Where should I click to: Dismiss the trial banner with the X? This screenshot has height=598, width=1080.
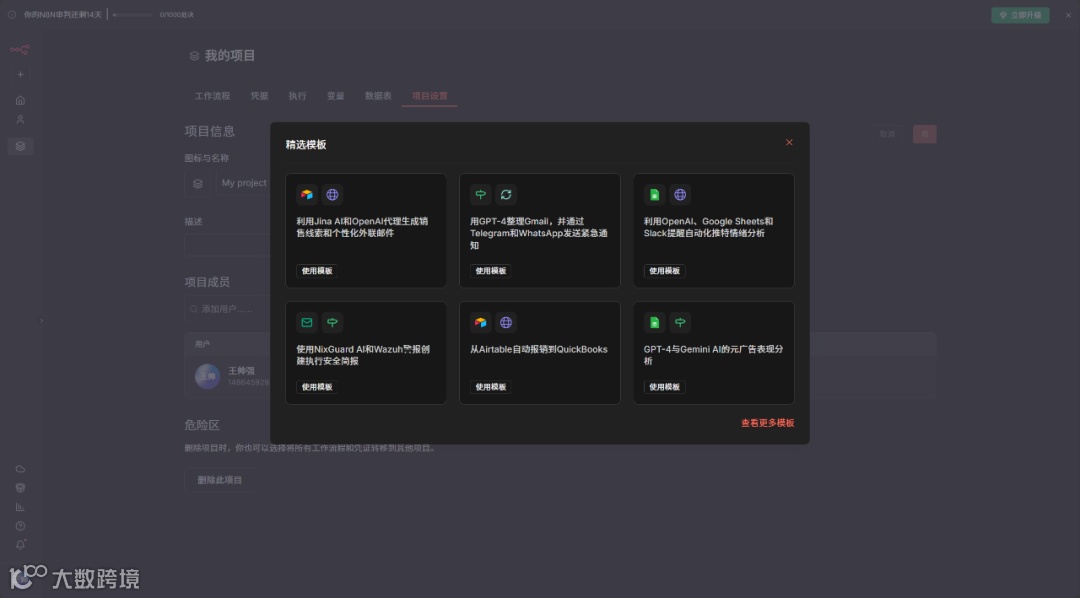[1068, 15]
